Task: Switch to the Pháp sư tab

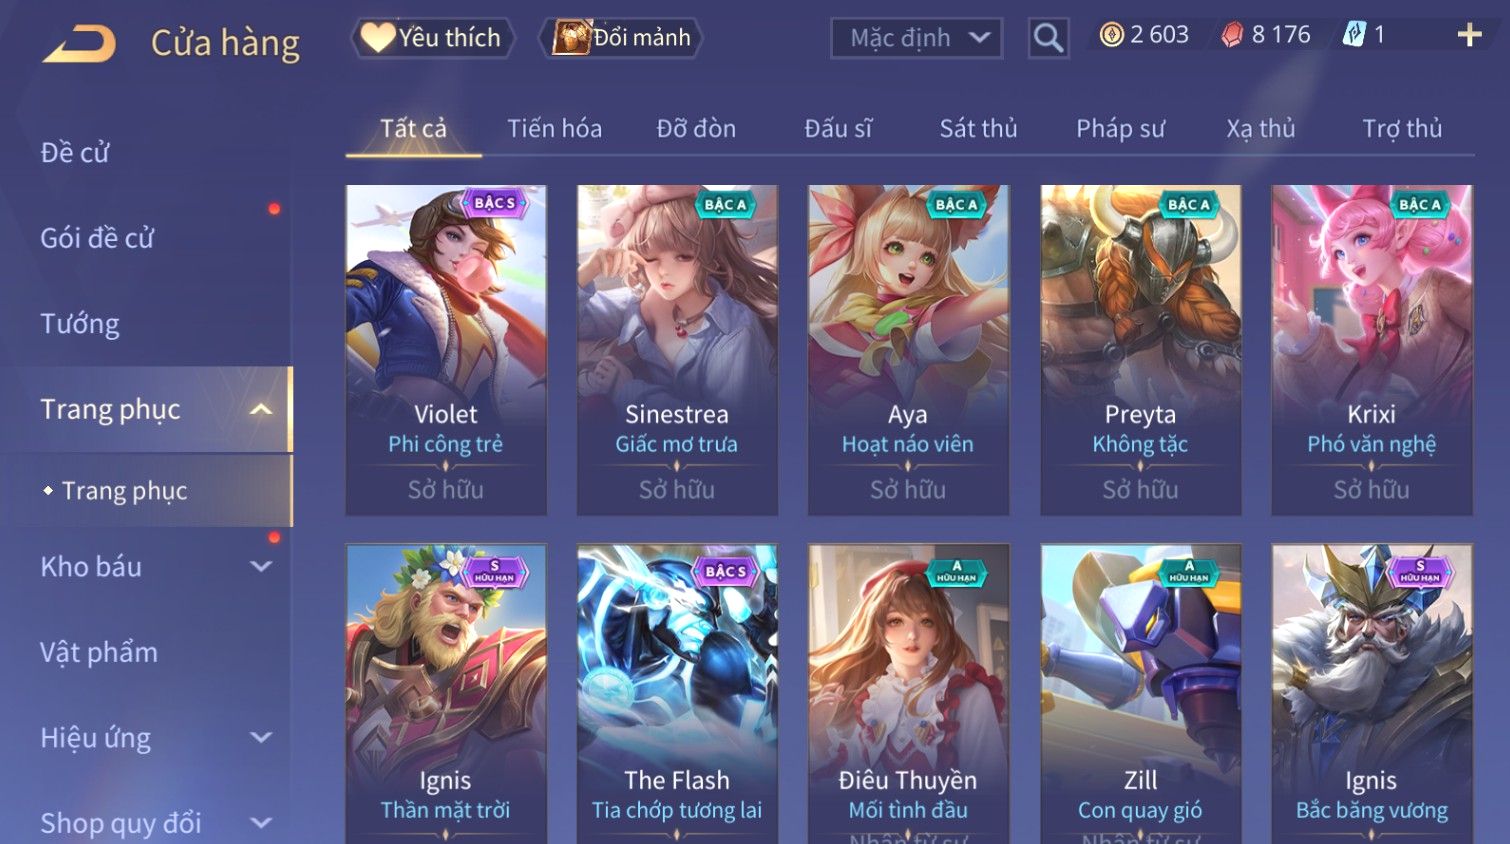Action: (1120, 129)
